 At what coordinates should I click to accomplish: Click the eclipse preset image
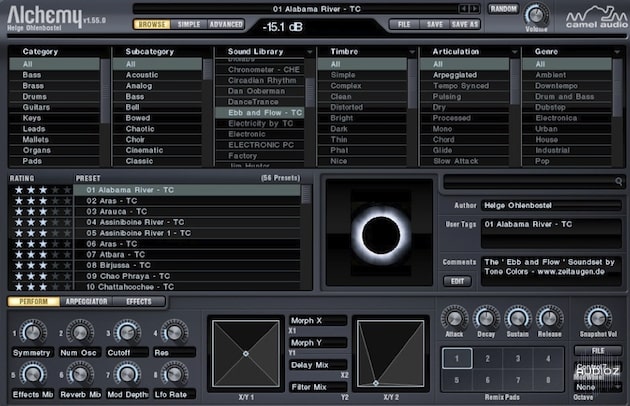380,233
